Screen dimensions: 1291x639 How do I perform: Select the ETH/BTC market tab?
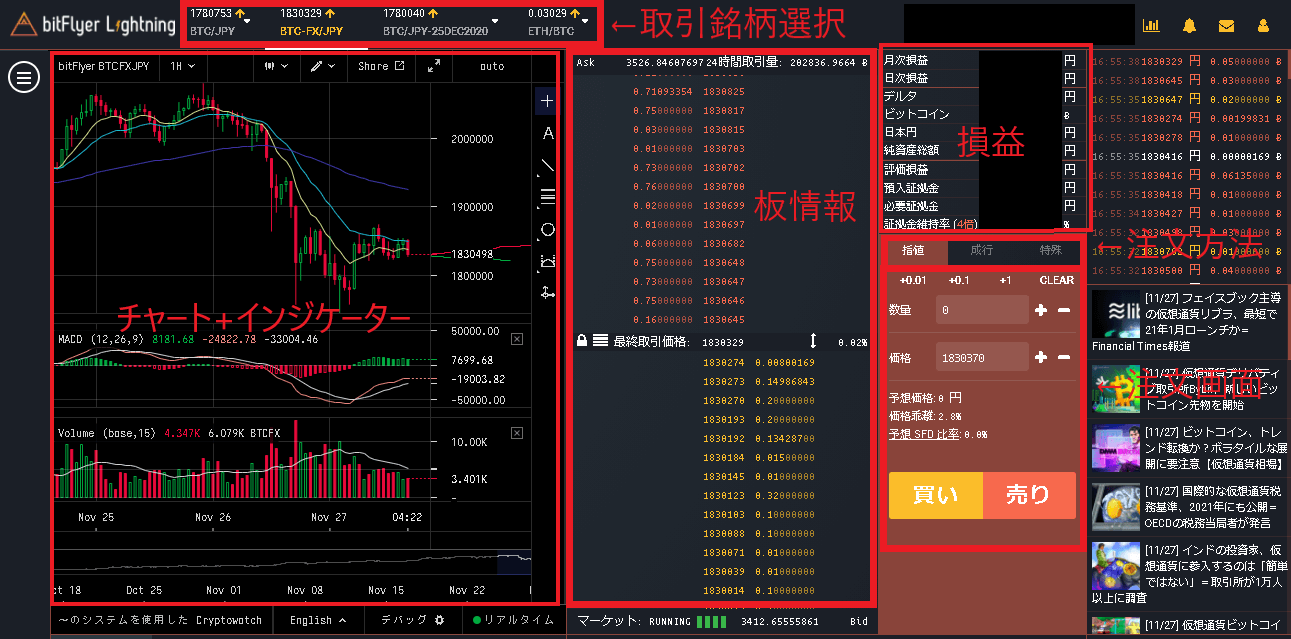pos(552,23)
